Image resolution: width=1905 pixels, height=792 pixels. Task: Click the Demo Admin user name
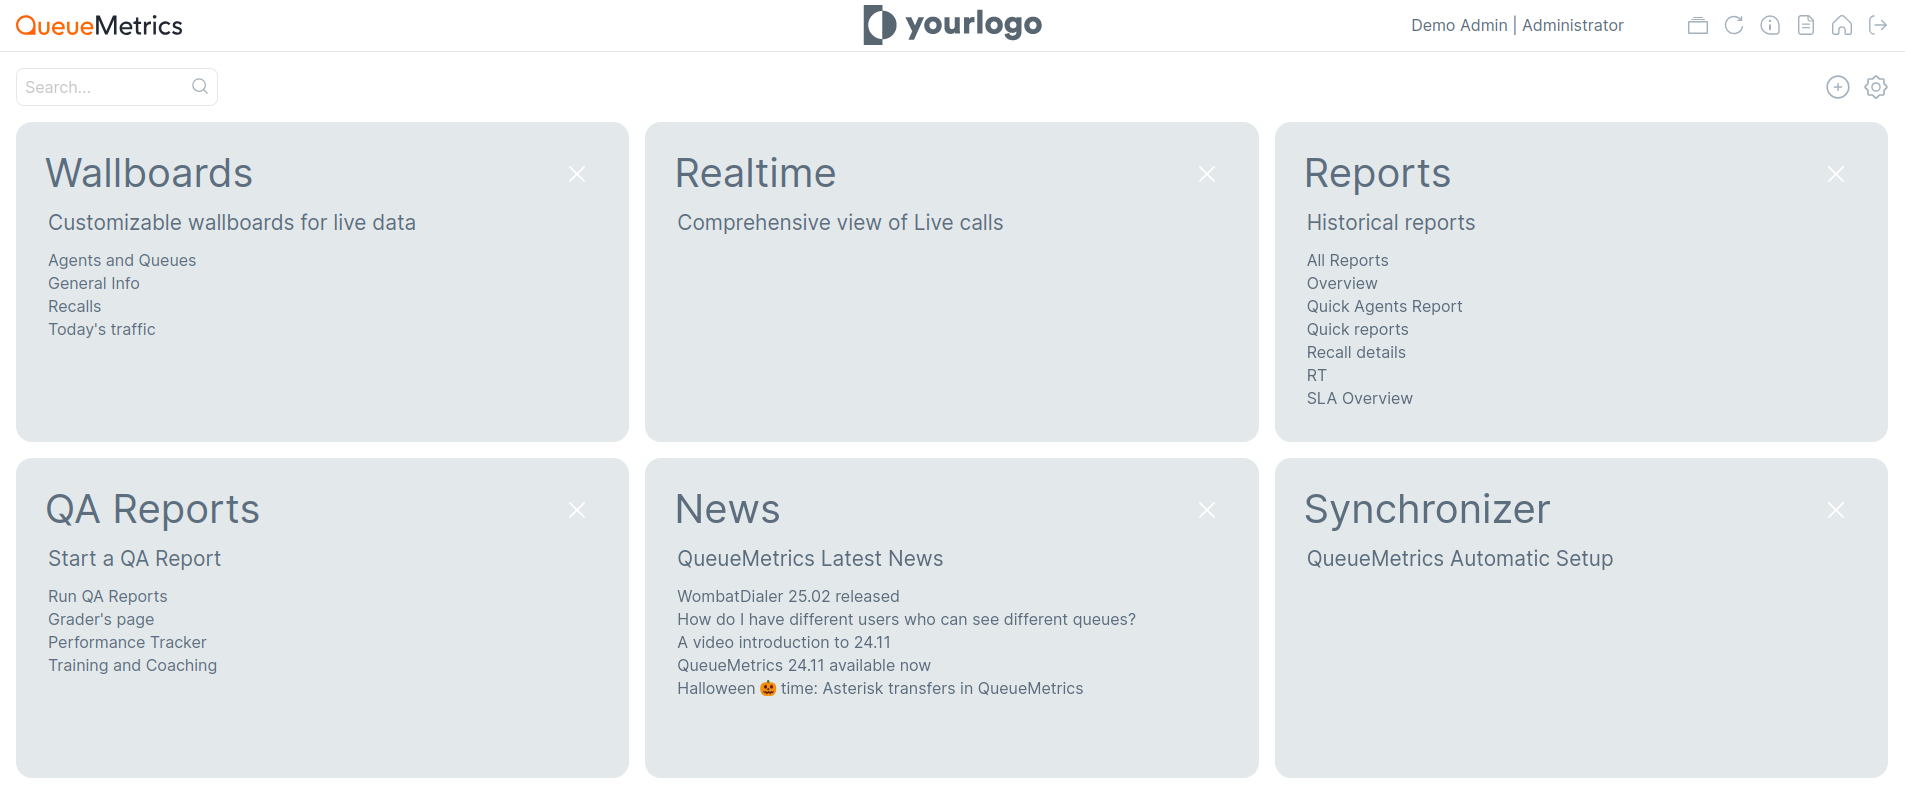pyautogui.click(x=1459, y=25)
